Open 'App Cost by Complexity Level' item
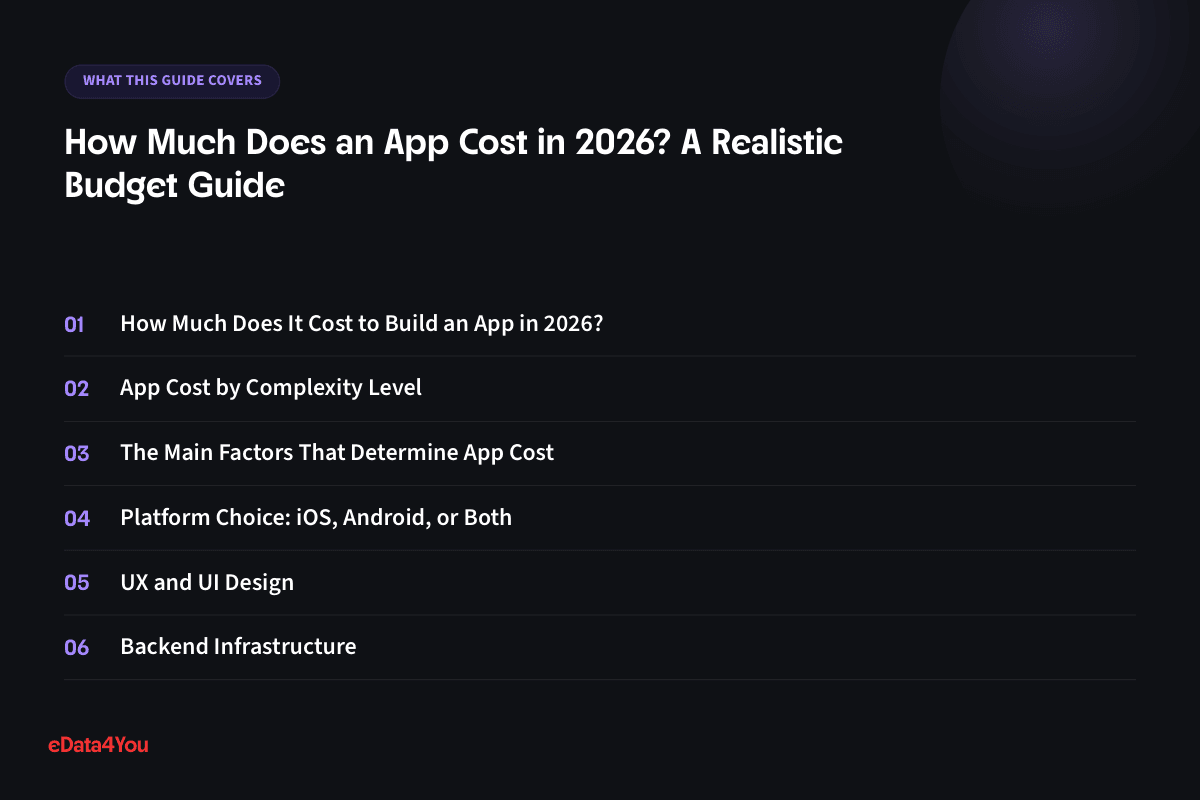This screenshot has width=1200, height=800. (271, 388)
